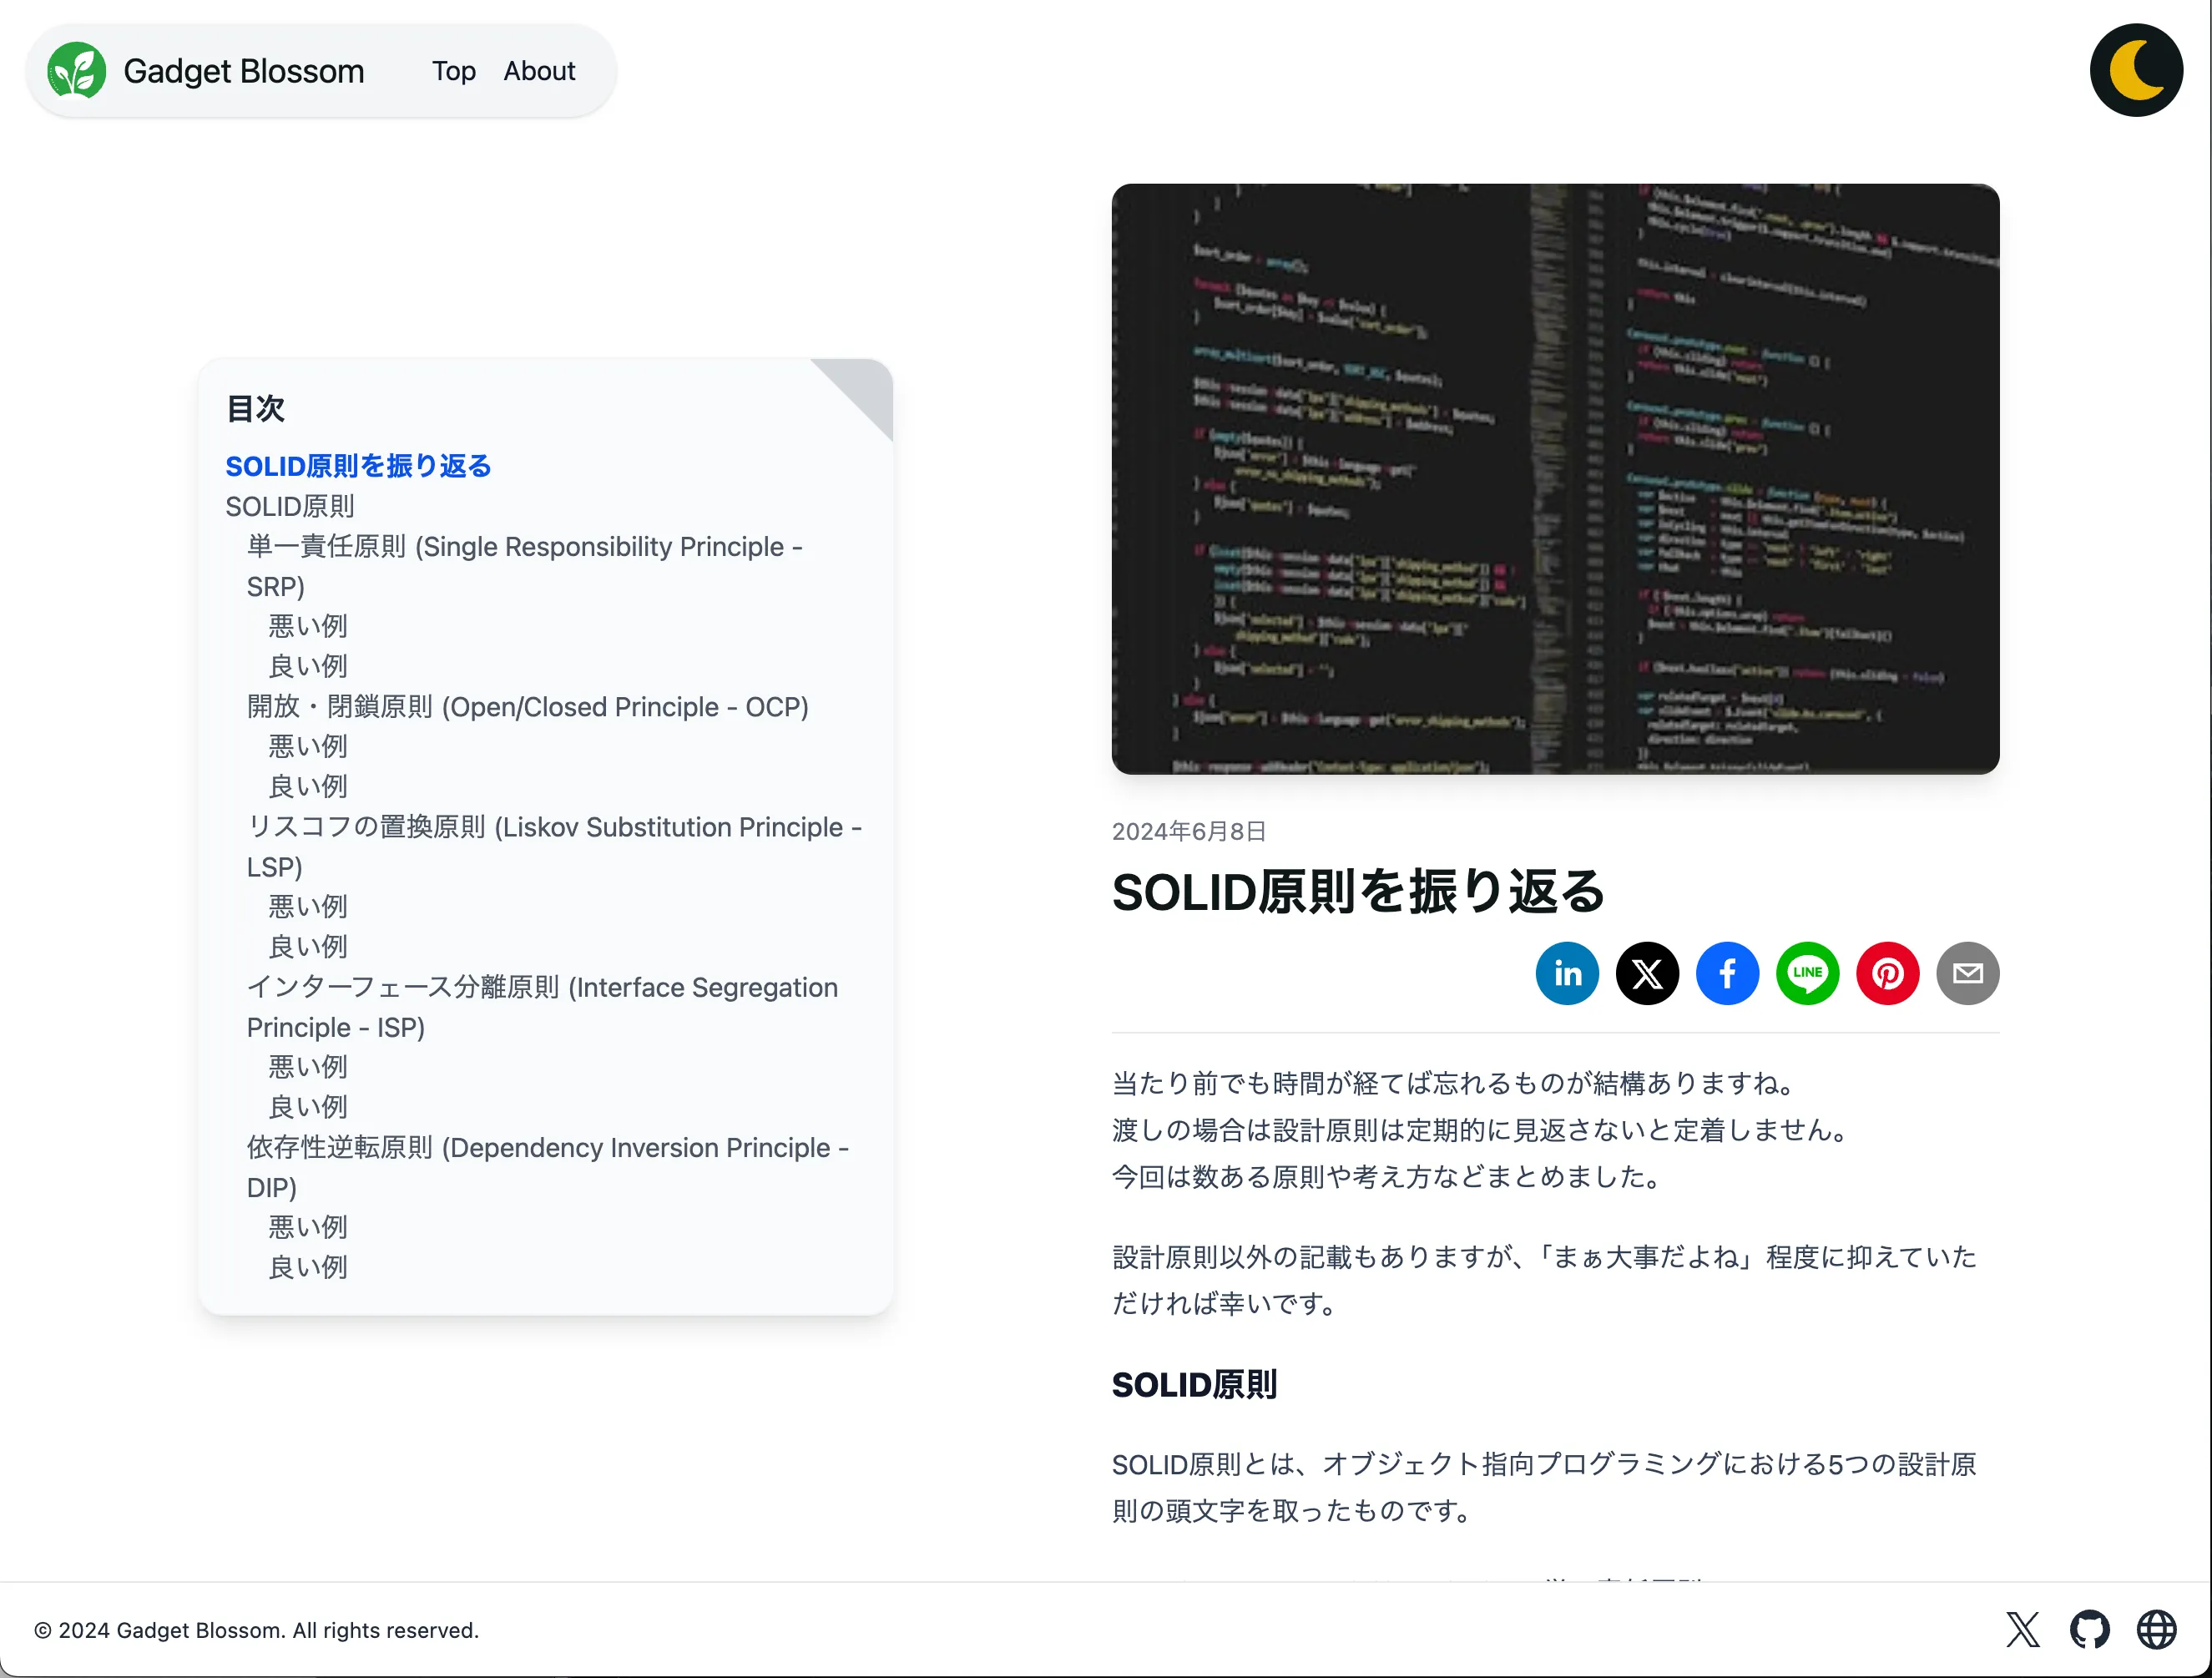
Task: Select 良い例 under the OCP entry
Action: click(x=307, y=786)
